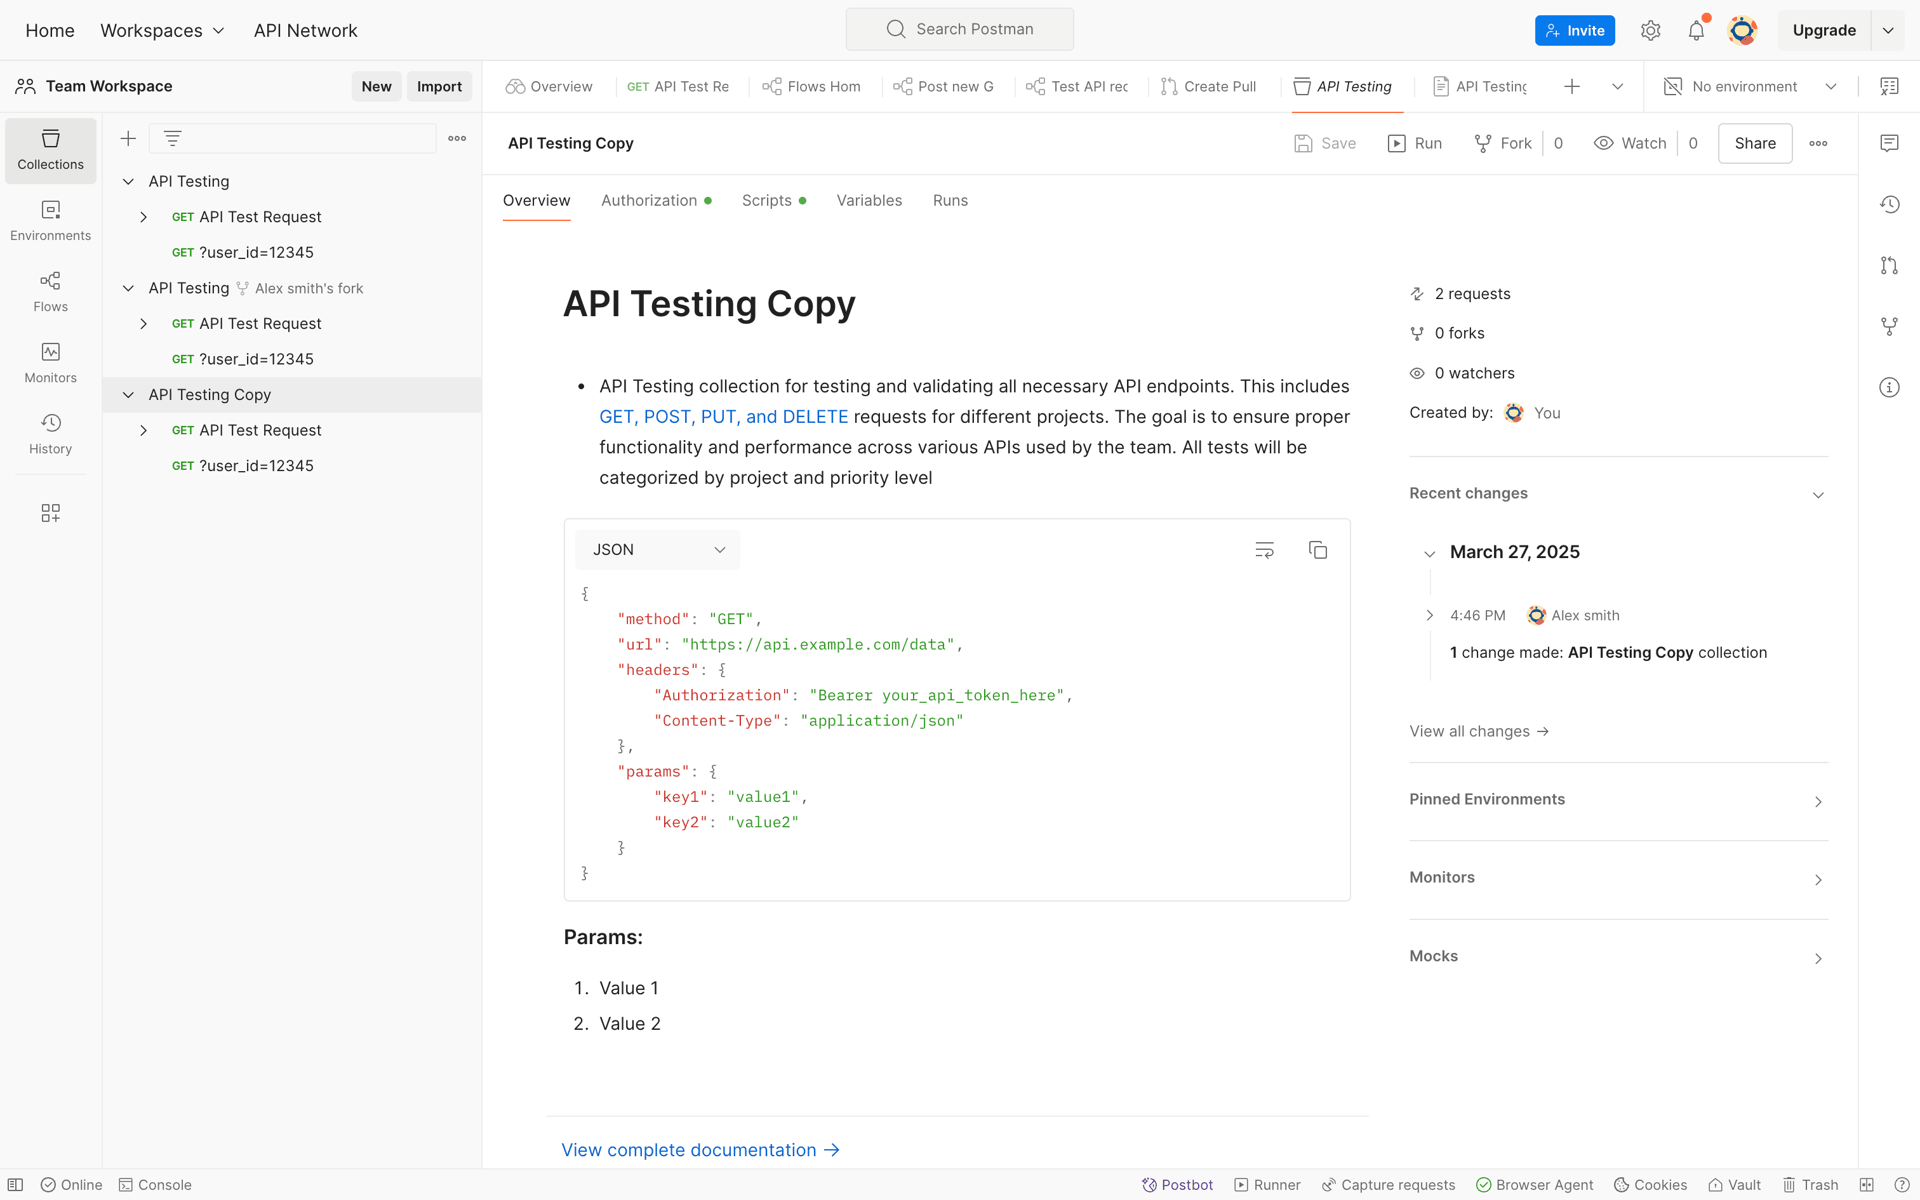This screenshot has width=1920, height=1200.
Task: Switch to the Scripts tab
Action: point(774,201)
